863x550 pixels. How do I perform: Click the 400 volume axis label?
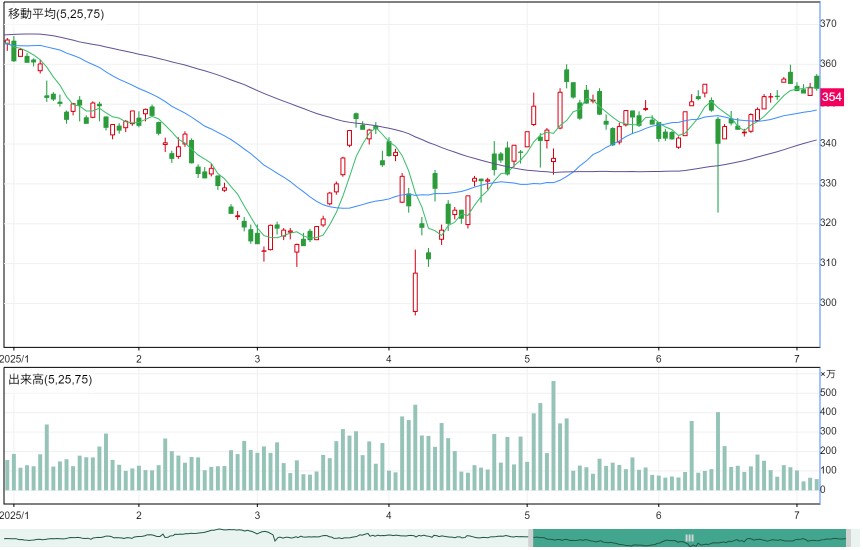click(828, 412)
